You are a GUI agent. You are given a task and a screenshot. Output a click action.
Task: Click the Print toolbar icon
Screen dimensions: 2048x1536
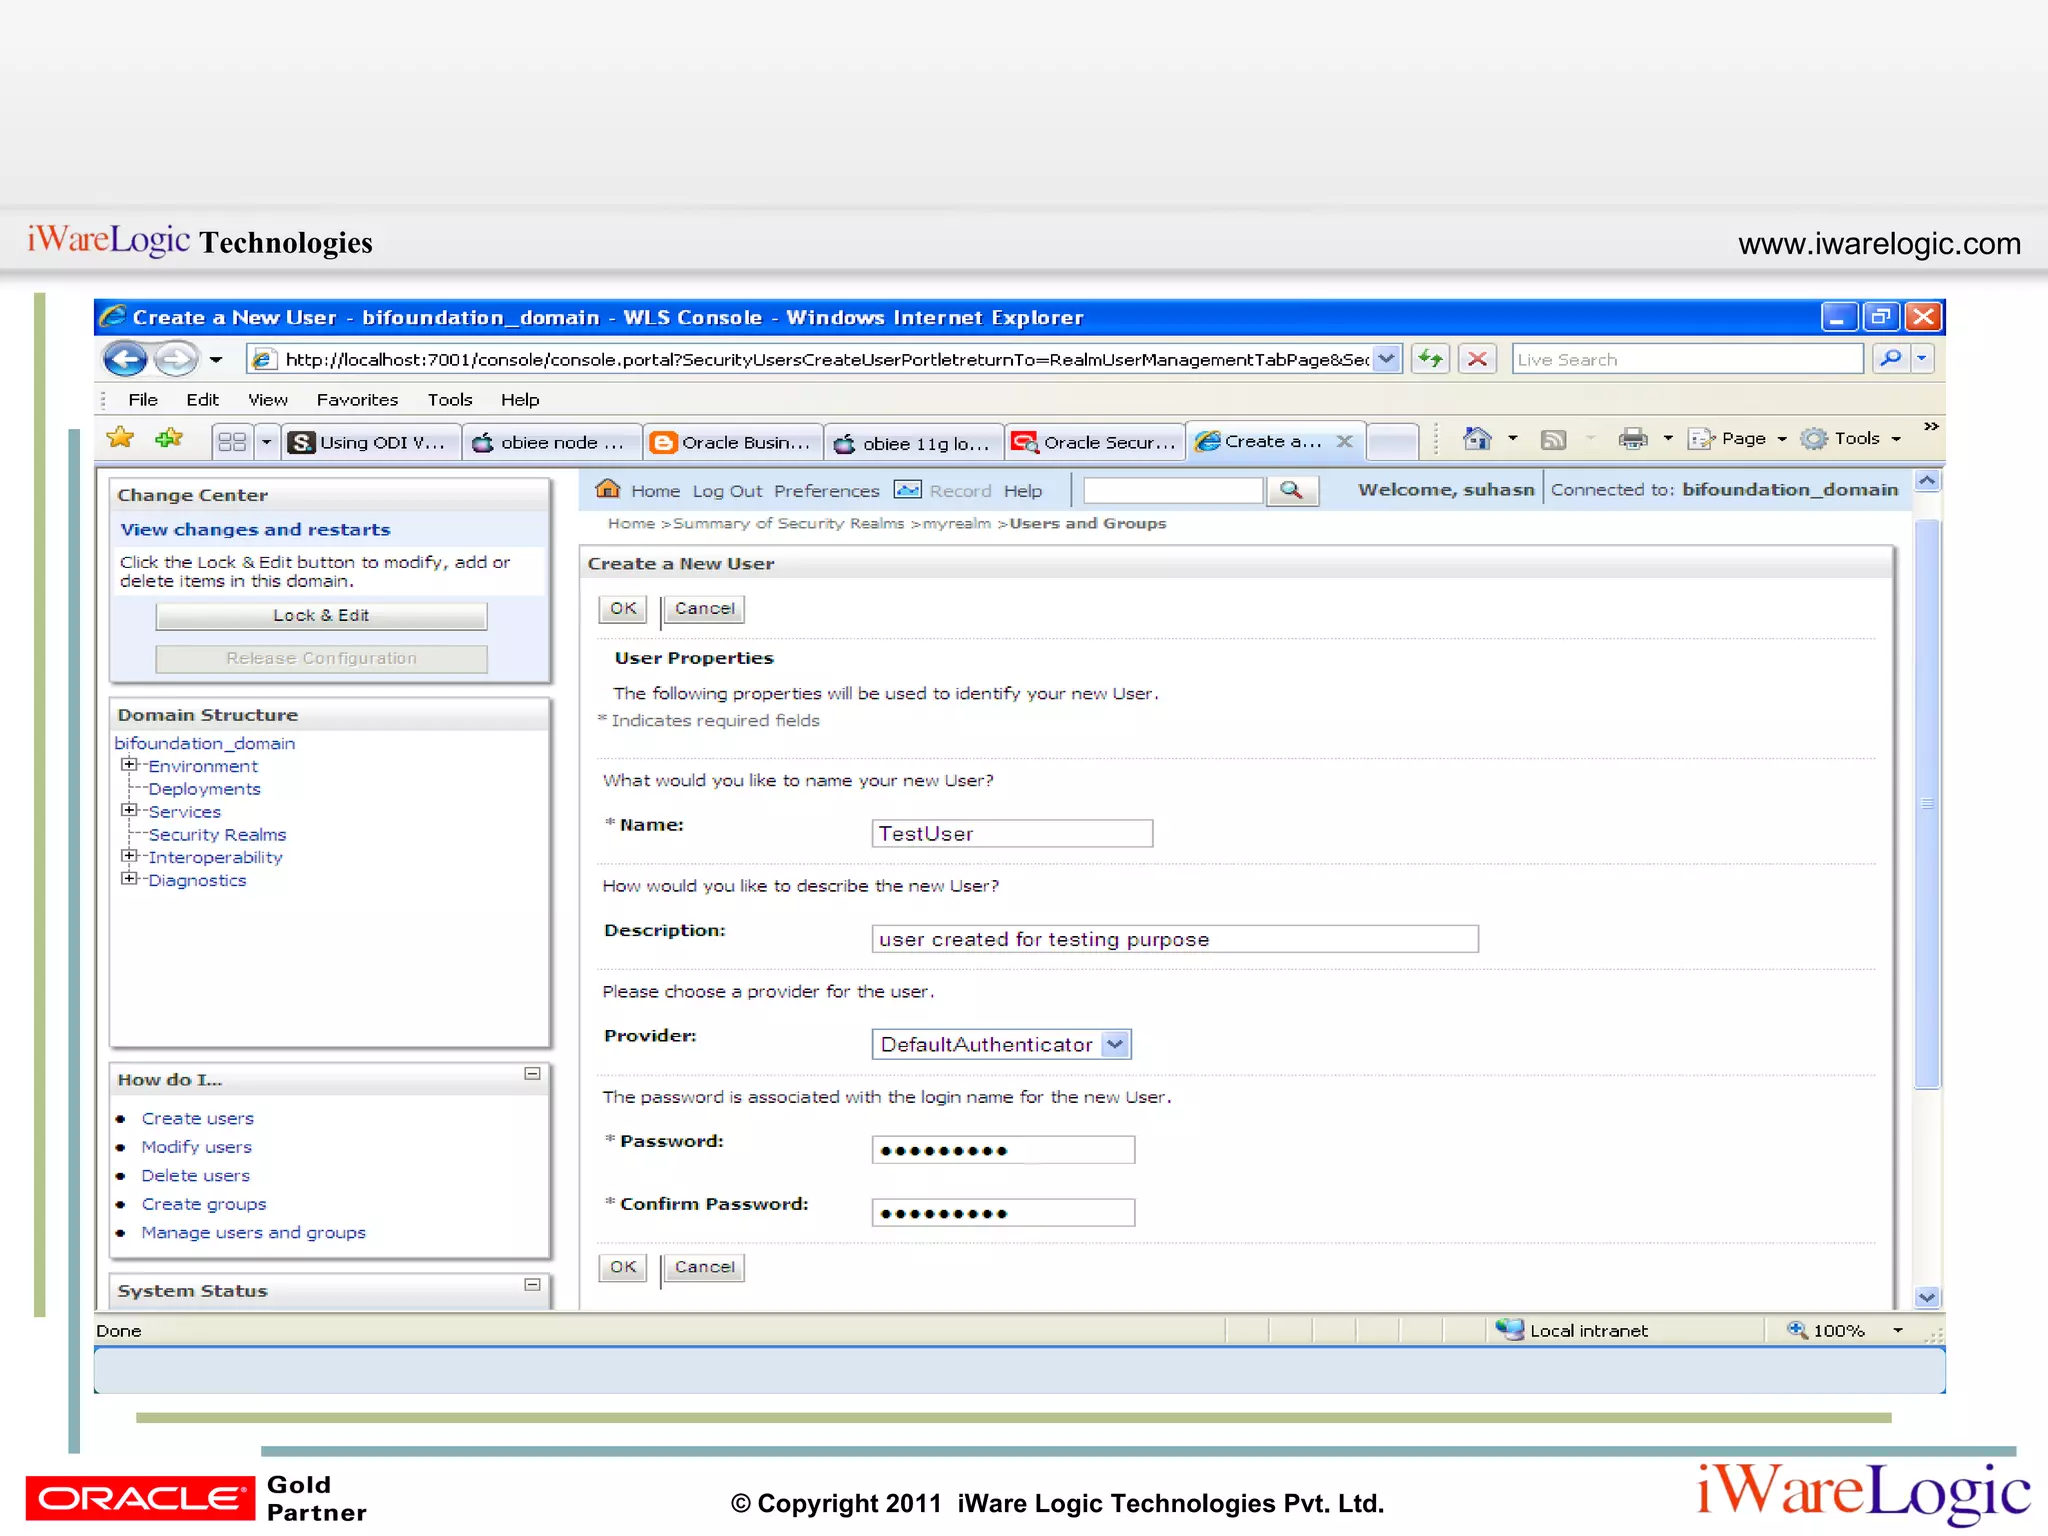[x=1633, y=439]
